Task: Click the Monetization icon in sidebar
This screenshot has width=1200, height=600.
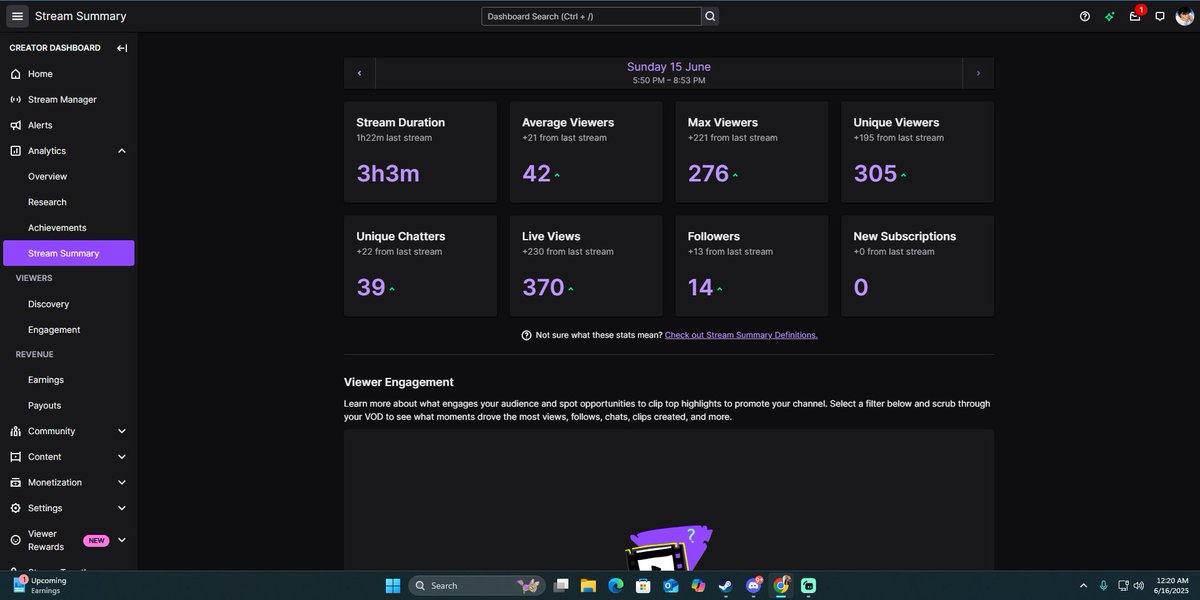Action: tap(15, 482)
